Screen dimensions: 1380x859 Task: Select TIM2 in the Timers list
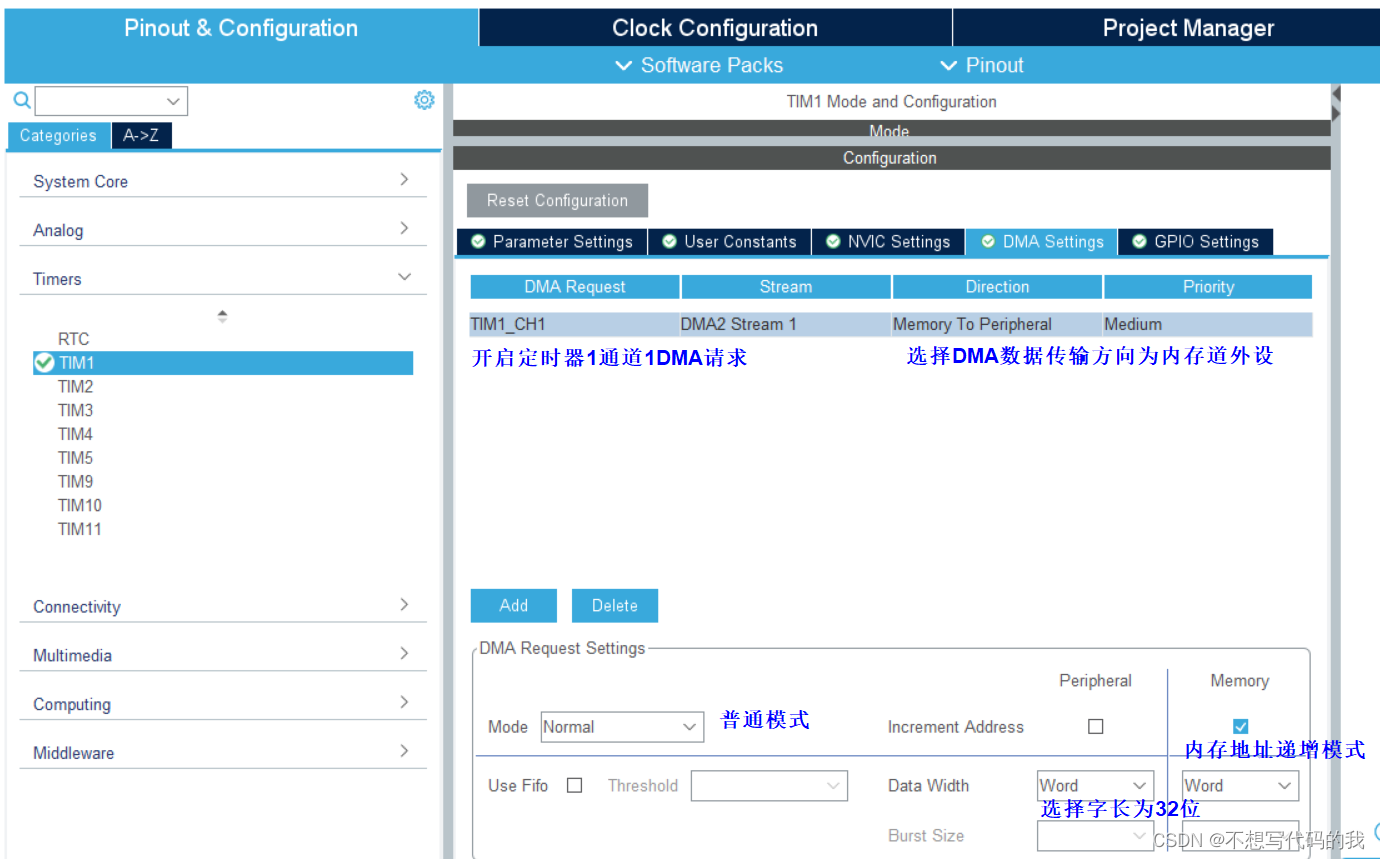tap(75, 386)
